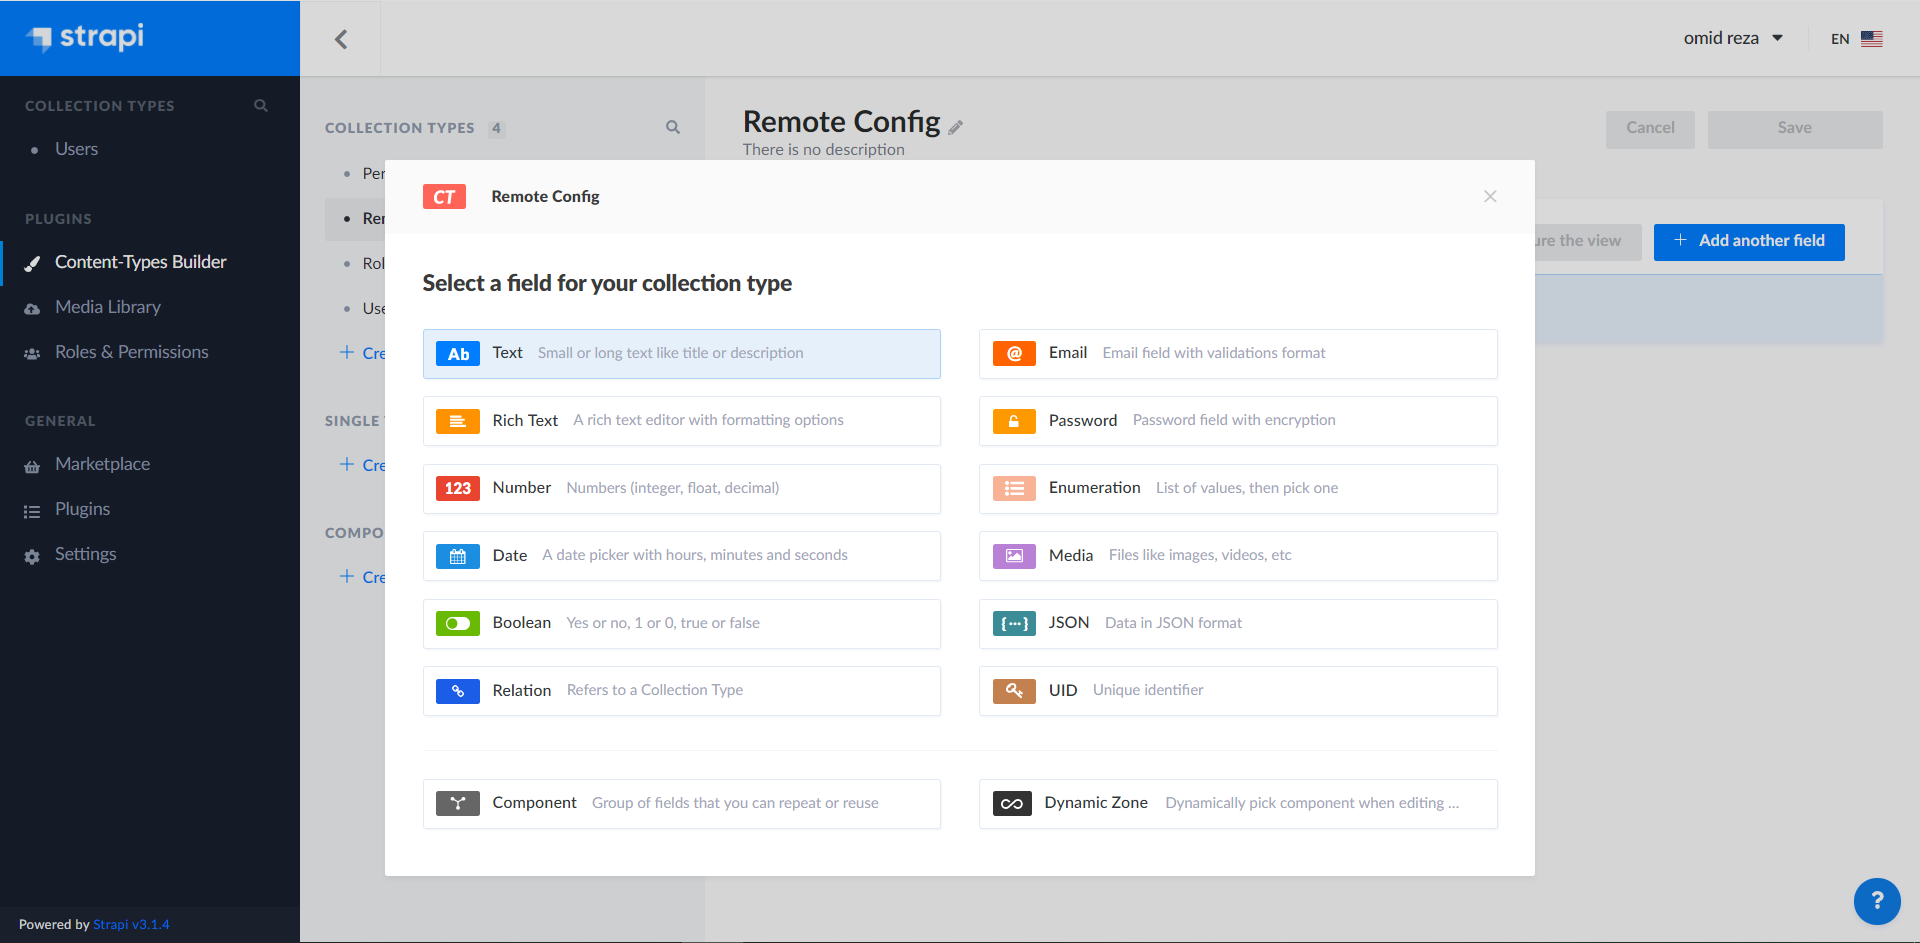Choose the JSON field option
Screen dimensions: 1920x943
click(1238, 624)
